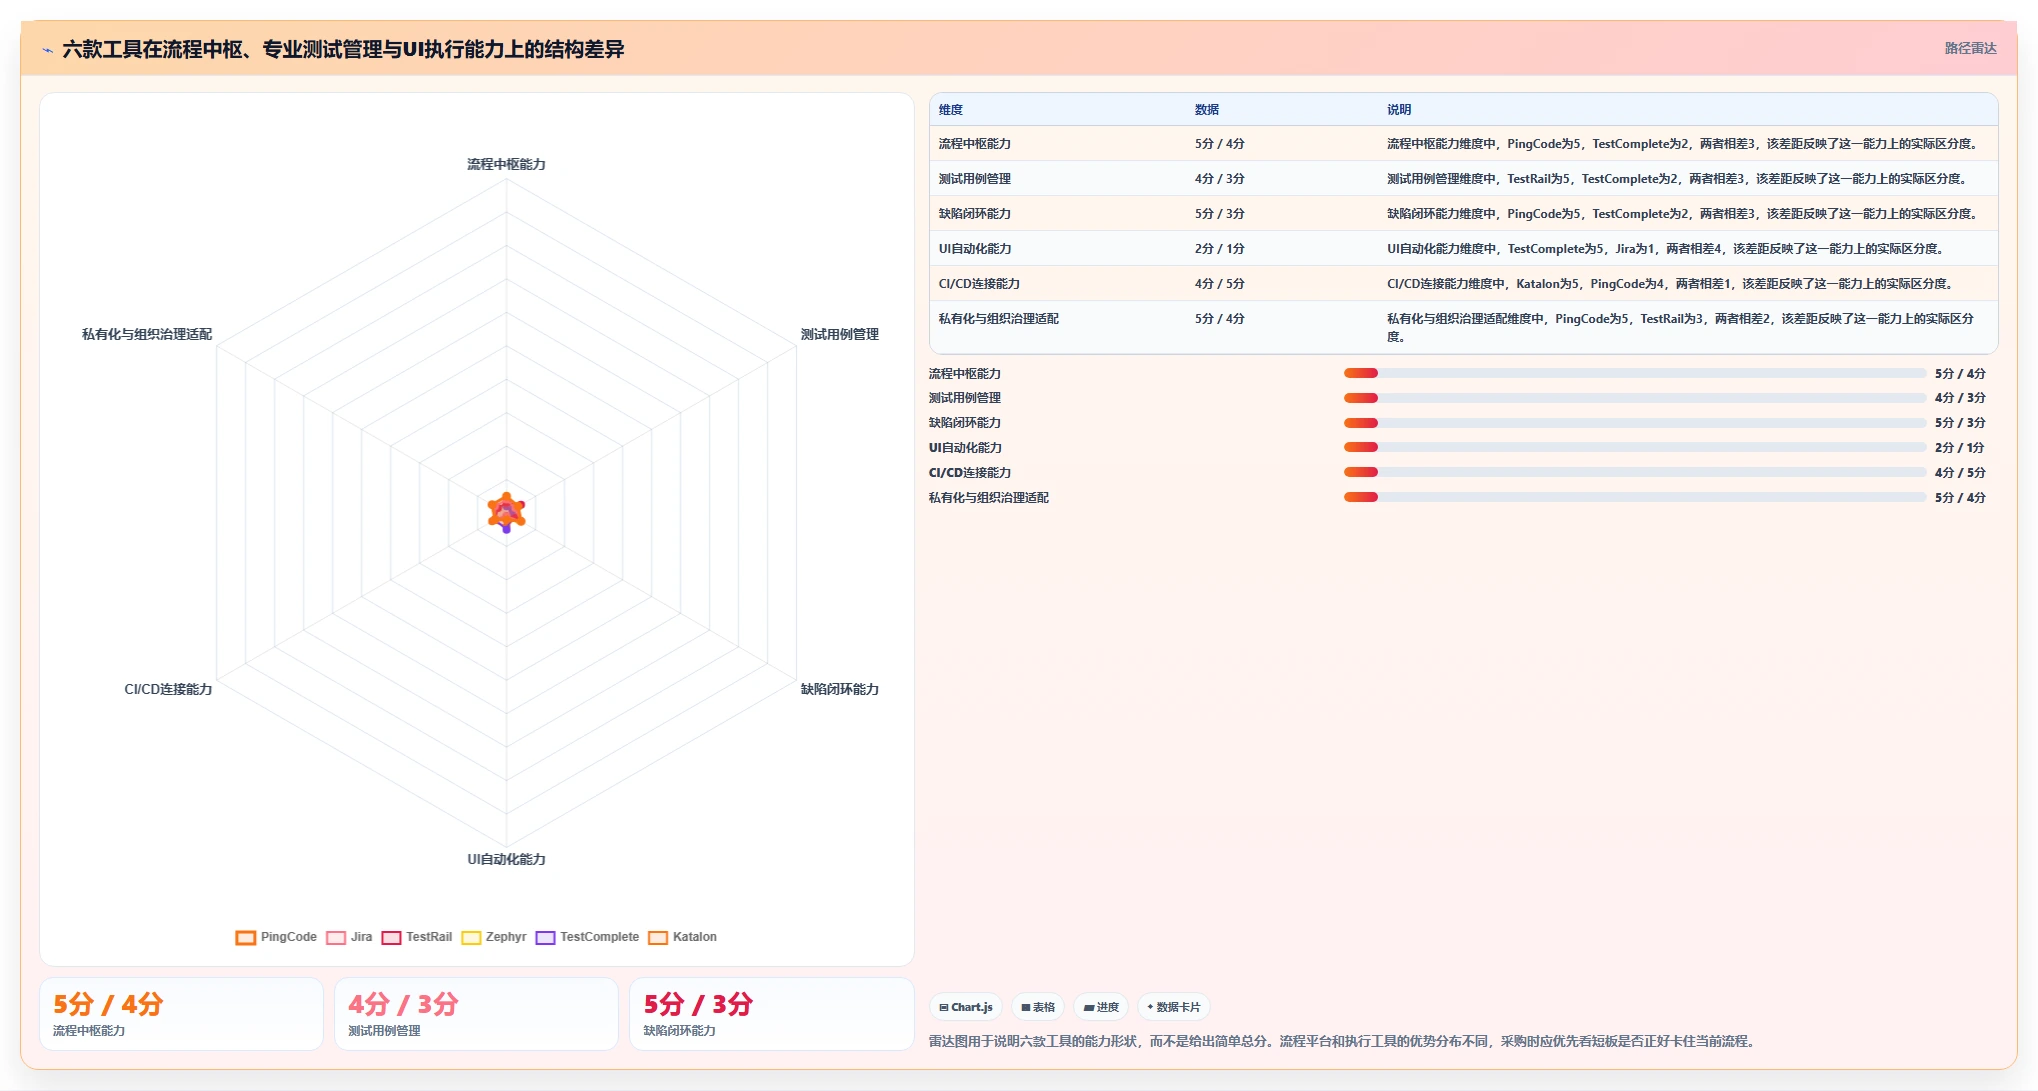Viewport: 2038px width, 1091px height.
Task: Click the 路径雷达 label in header
Action: coord(1970,48)
